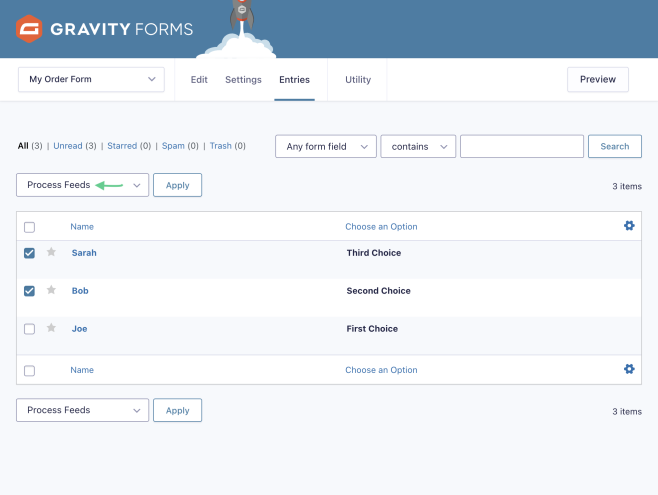
Task: Check the Joe entry checkbox
Action: click(29, 329)
